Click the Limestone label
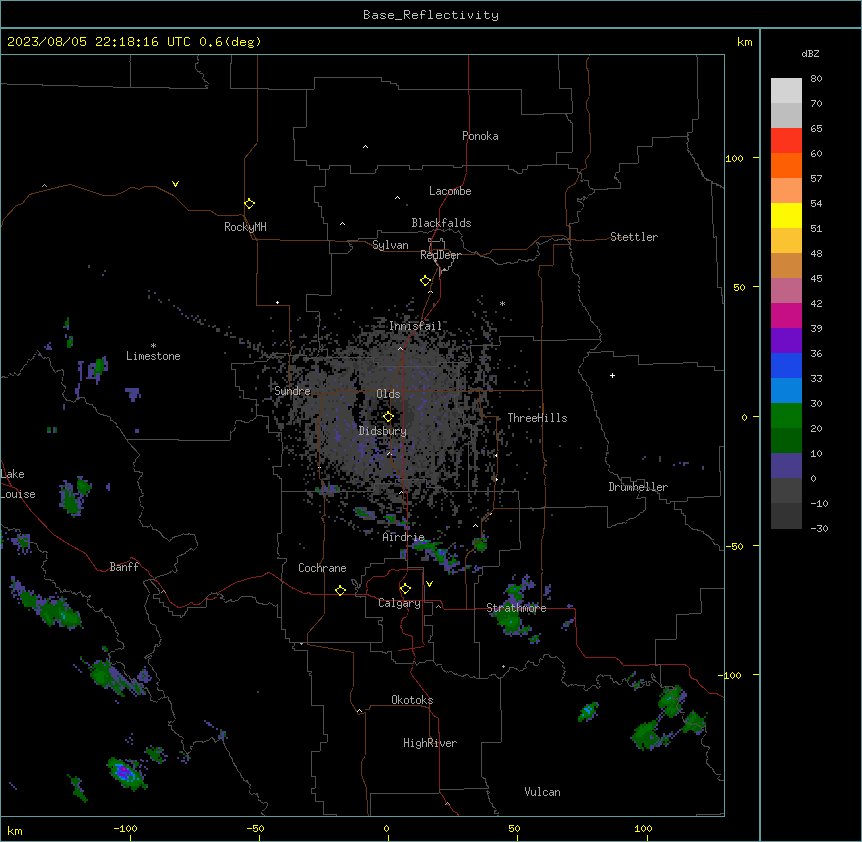 (153, 356)
